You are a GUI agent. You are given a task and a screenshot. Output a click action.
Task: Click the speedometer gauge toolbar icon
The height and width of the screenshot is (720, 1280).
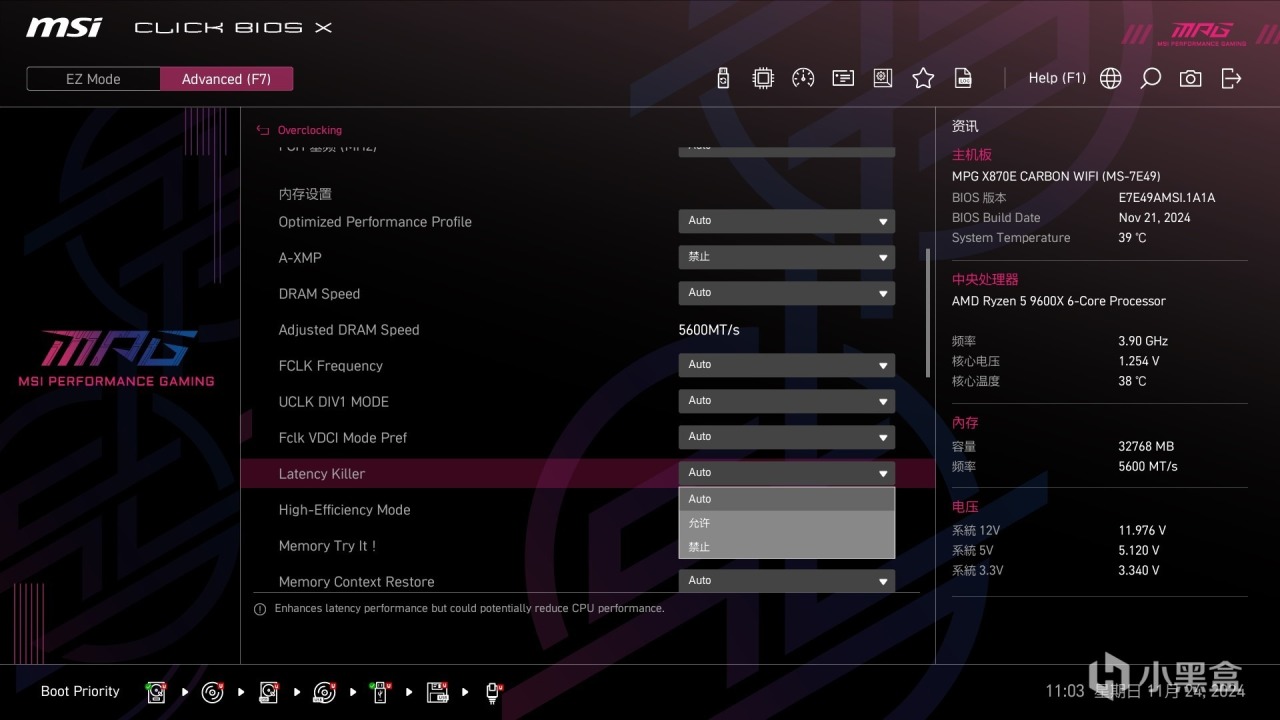[803, 78]
